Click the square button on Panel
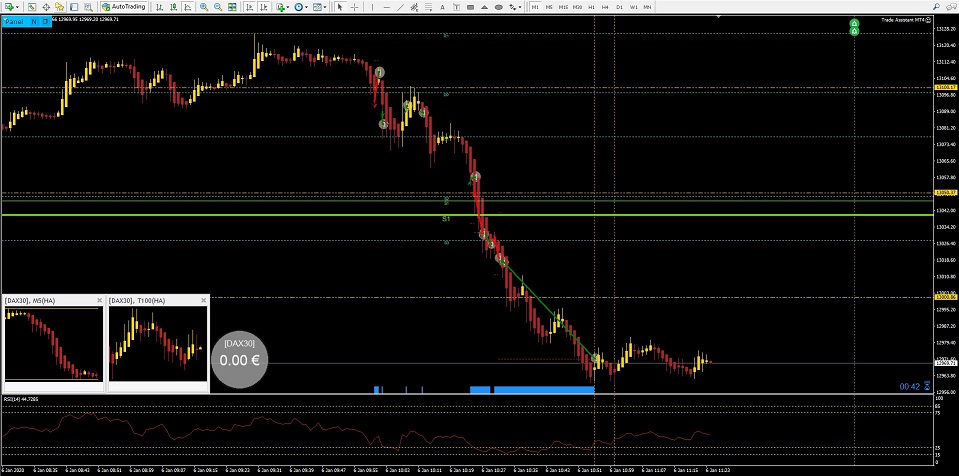Screen dimensions: 959x476 (x=45, y=21)
